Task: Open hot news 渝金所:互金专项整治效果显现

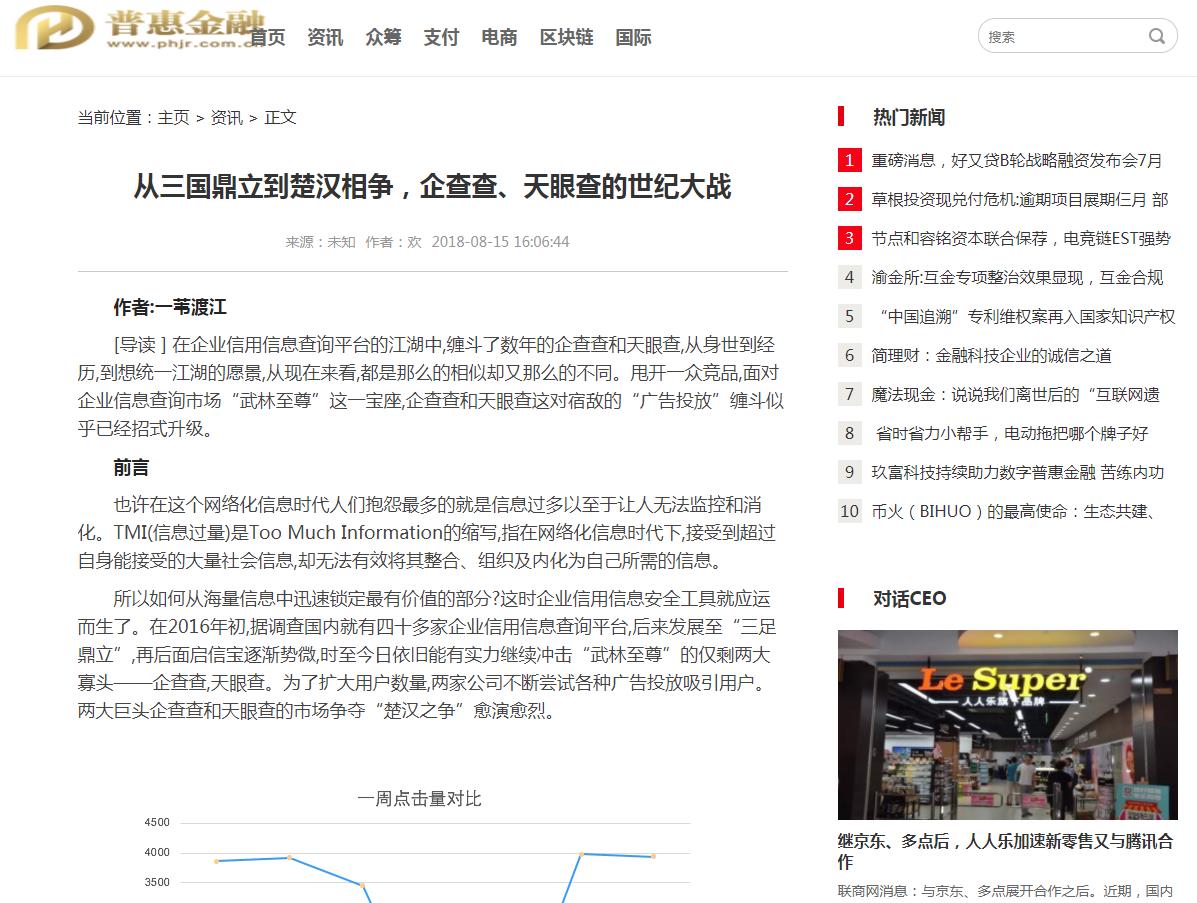Action: [1017, 277]
